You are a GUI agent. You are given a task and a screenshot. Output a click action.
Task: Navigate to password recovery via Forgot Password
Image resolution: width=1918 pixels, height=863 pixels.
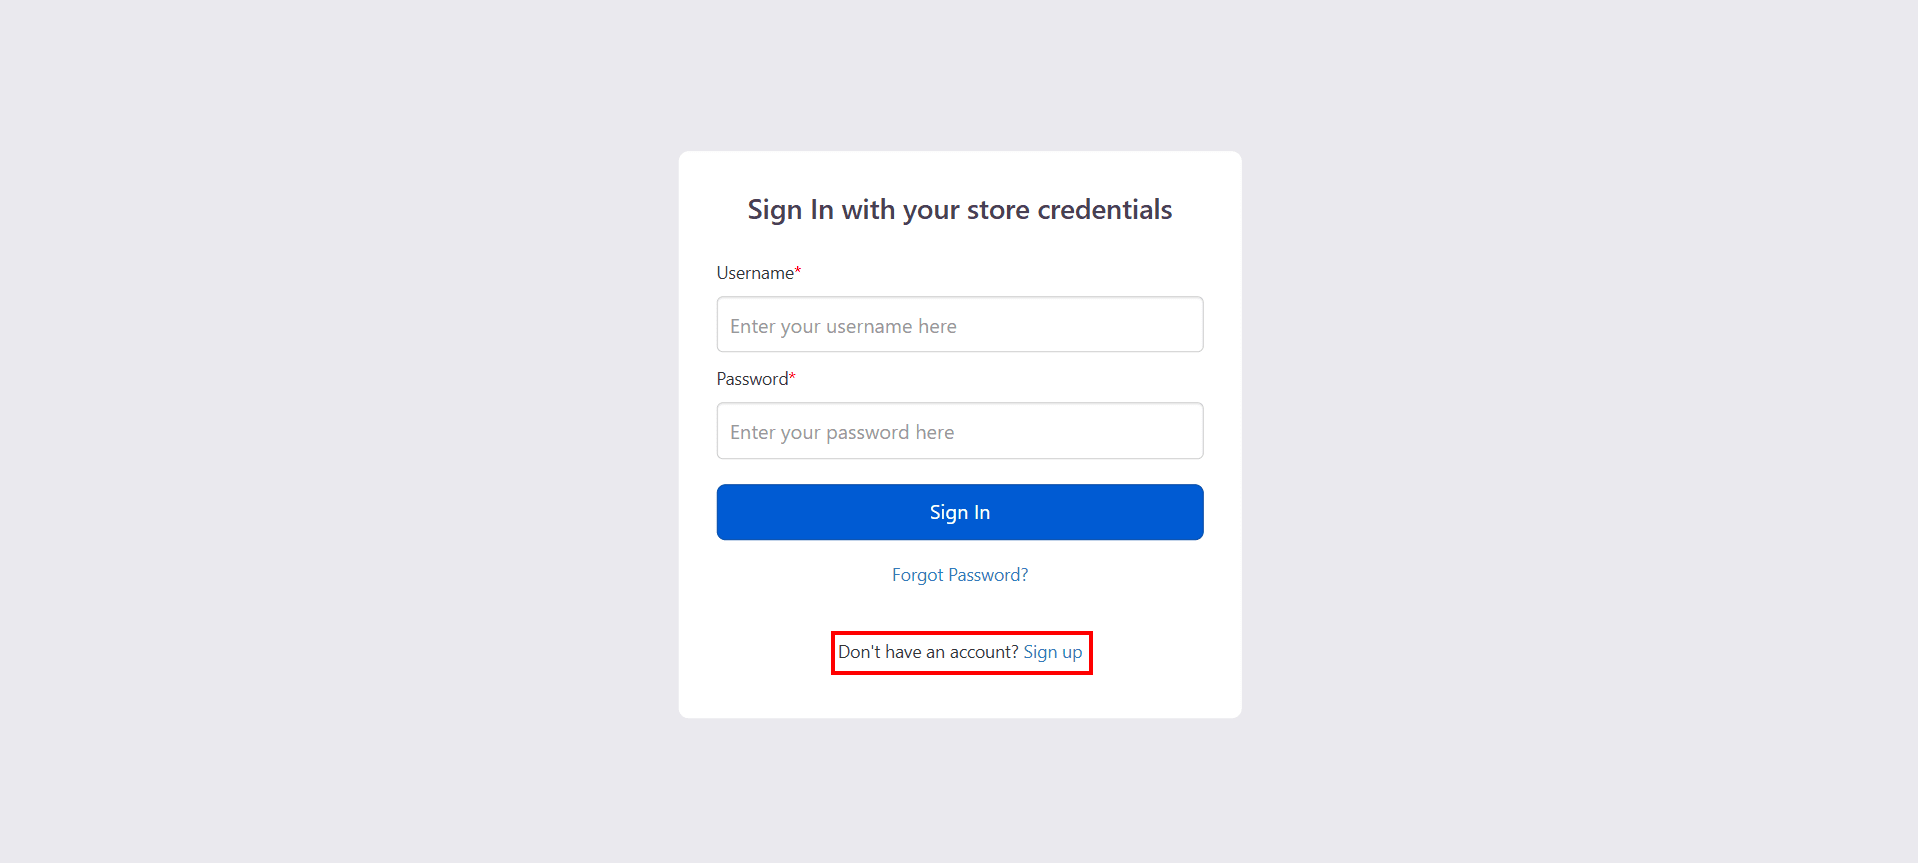[959, 574]
